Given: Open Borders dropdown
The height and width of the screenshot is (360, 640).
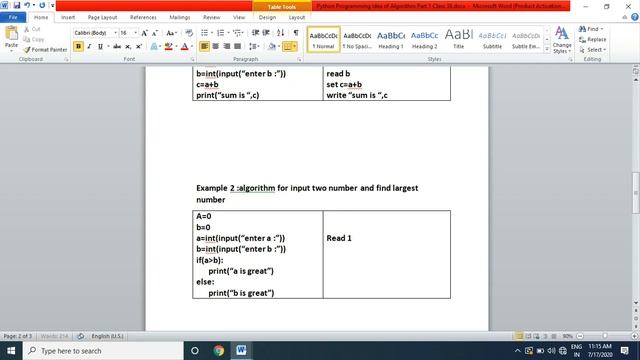Looking at the screenshot, I should [294, 47].
